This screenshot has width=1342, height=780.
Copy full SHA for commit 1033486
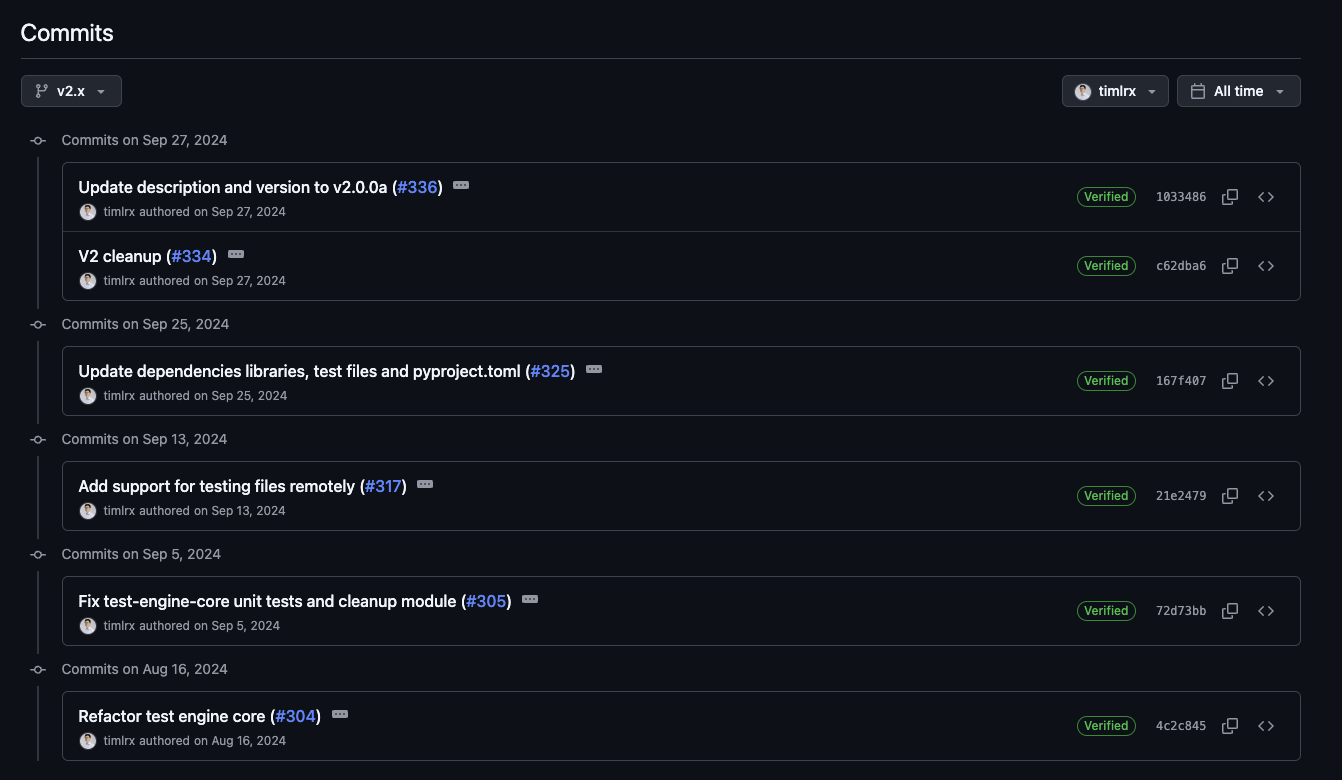pos(1230,197)
